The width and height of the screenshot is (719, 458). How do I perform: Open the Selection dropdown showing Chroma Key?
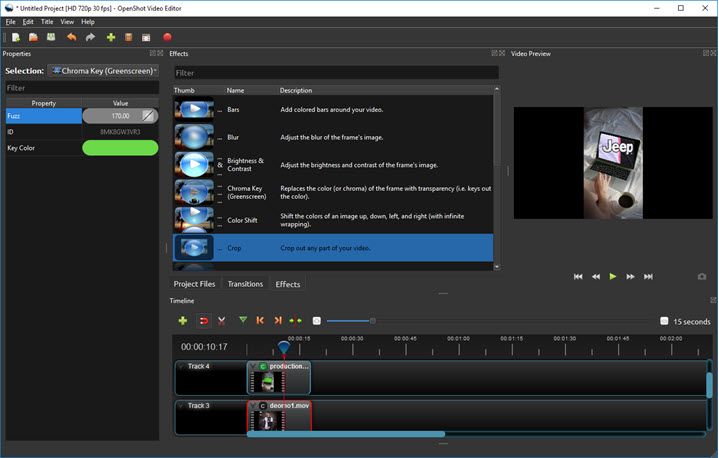(x=105, y=71)
